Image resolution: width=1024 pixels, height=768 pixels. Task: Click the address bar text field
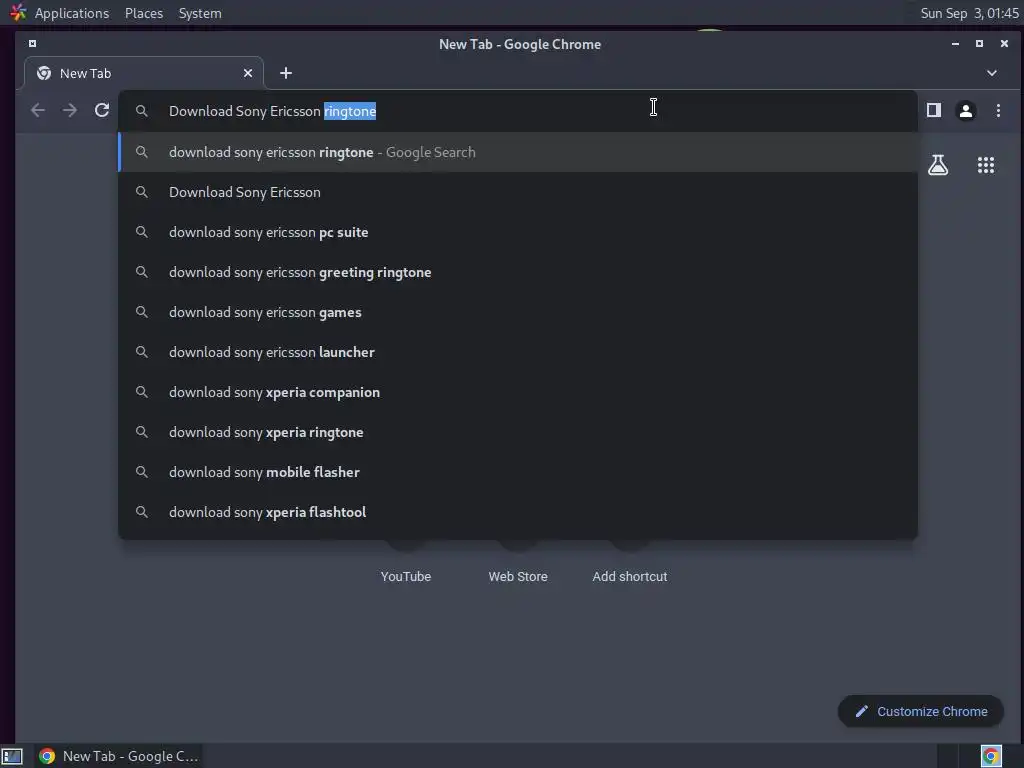point(517,111)
